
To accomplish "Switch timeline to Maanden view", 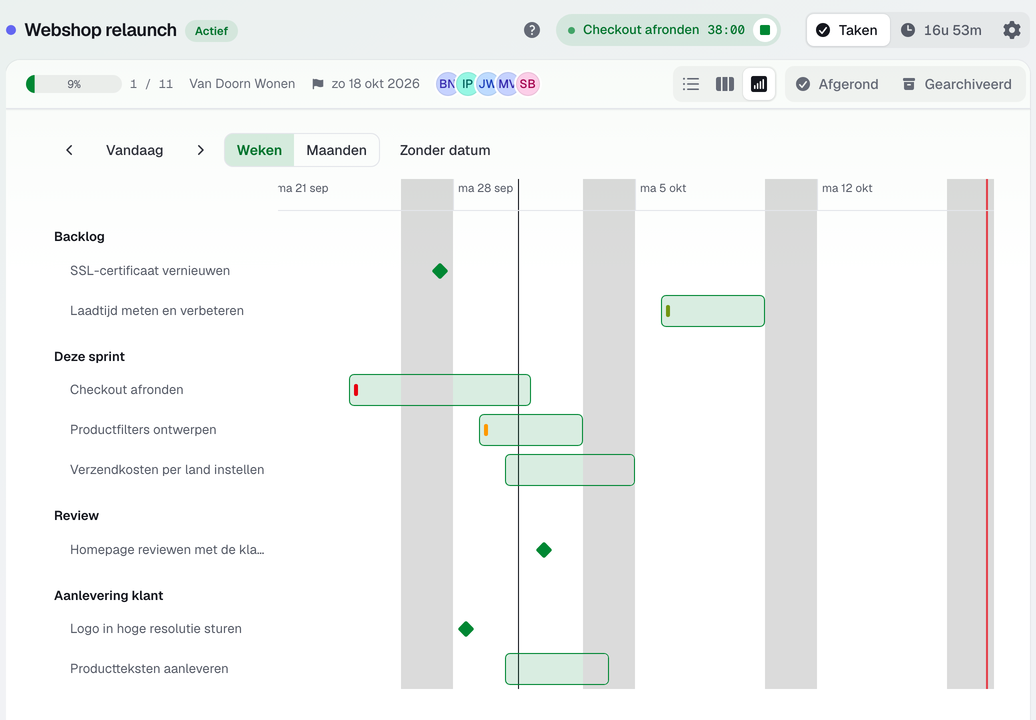I will [336, 150].
